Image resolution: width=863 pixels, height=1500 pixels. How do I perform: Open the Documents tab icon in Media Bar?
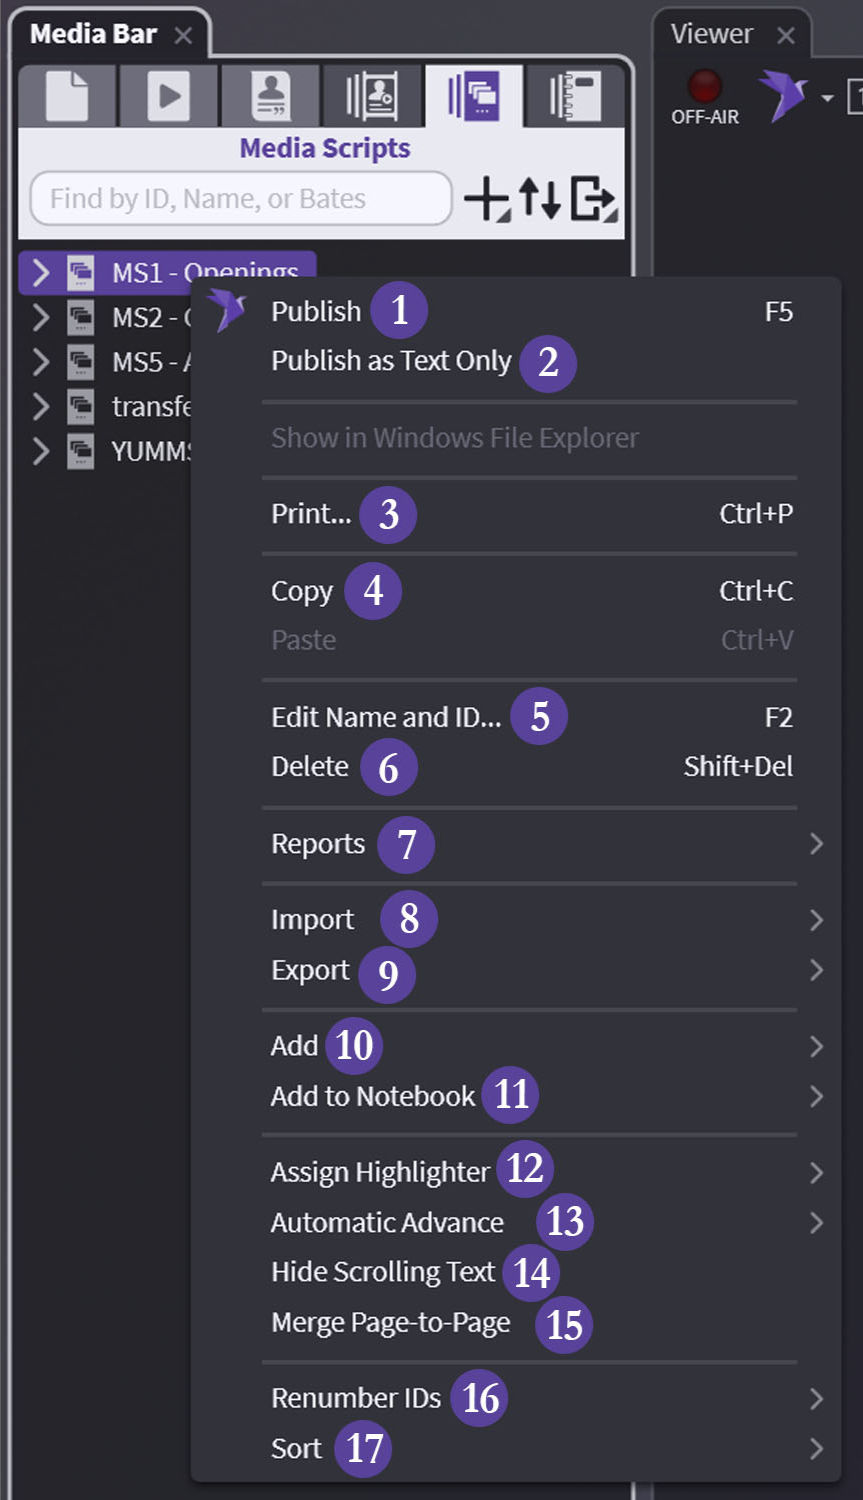(x=67, y=97)
